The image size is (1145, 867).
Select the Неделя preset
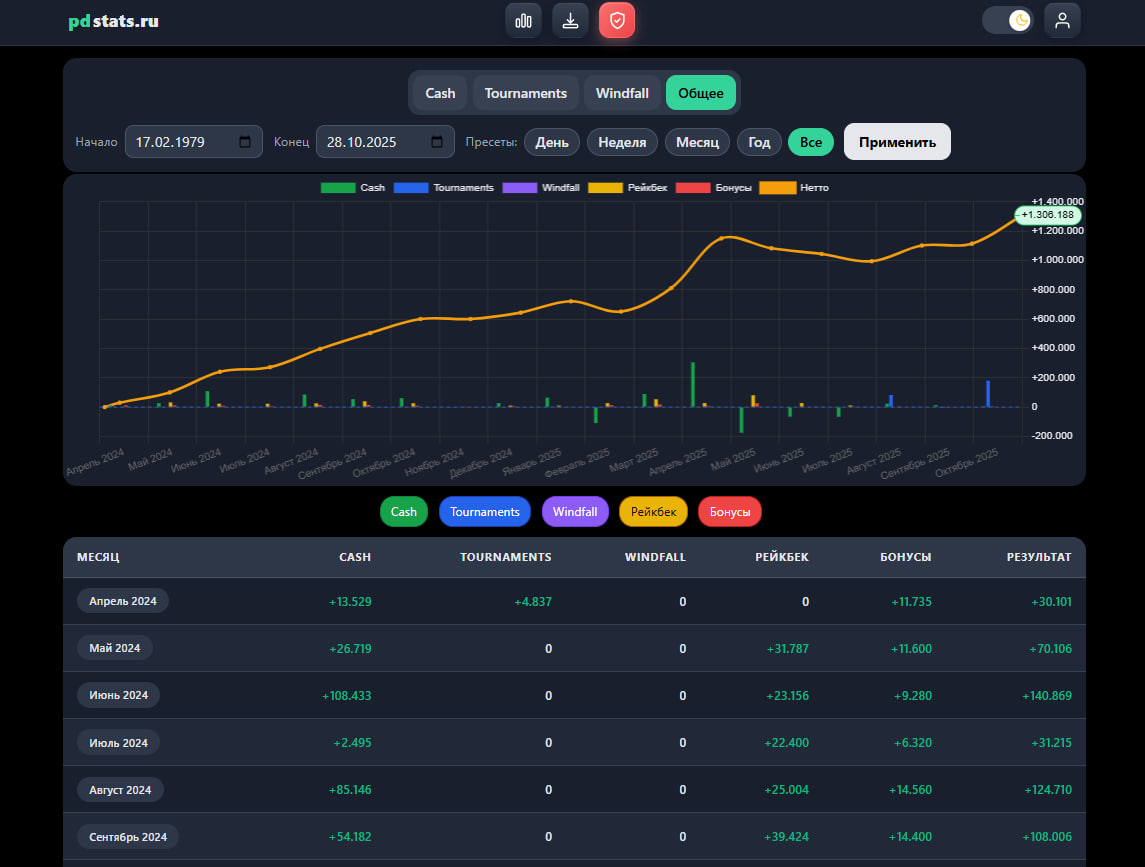click(x=622, y=142)
